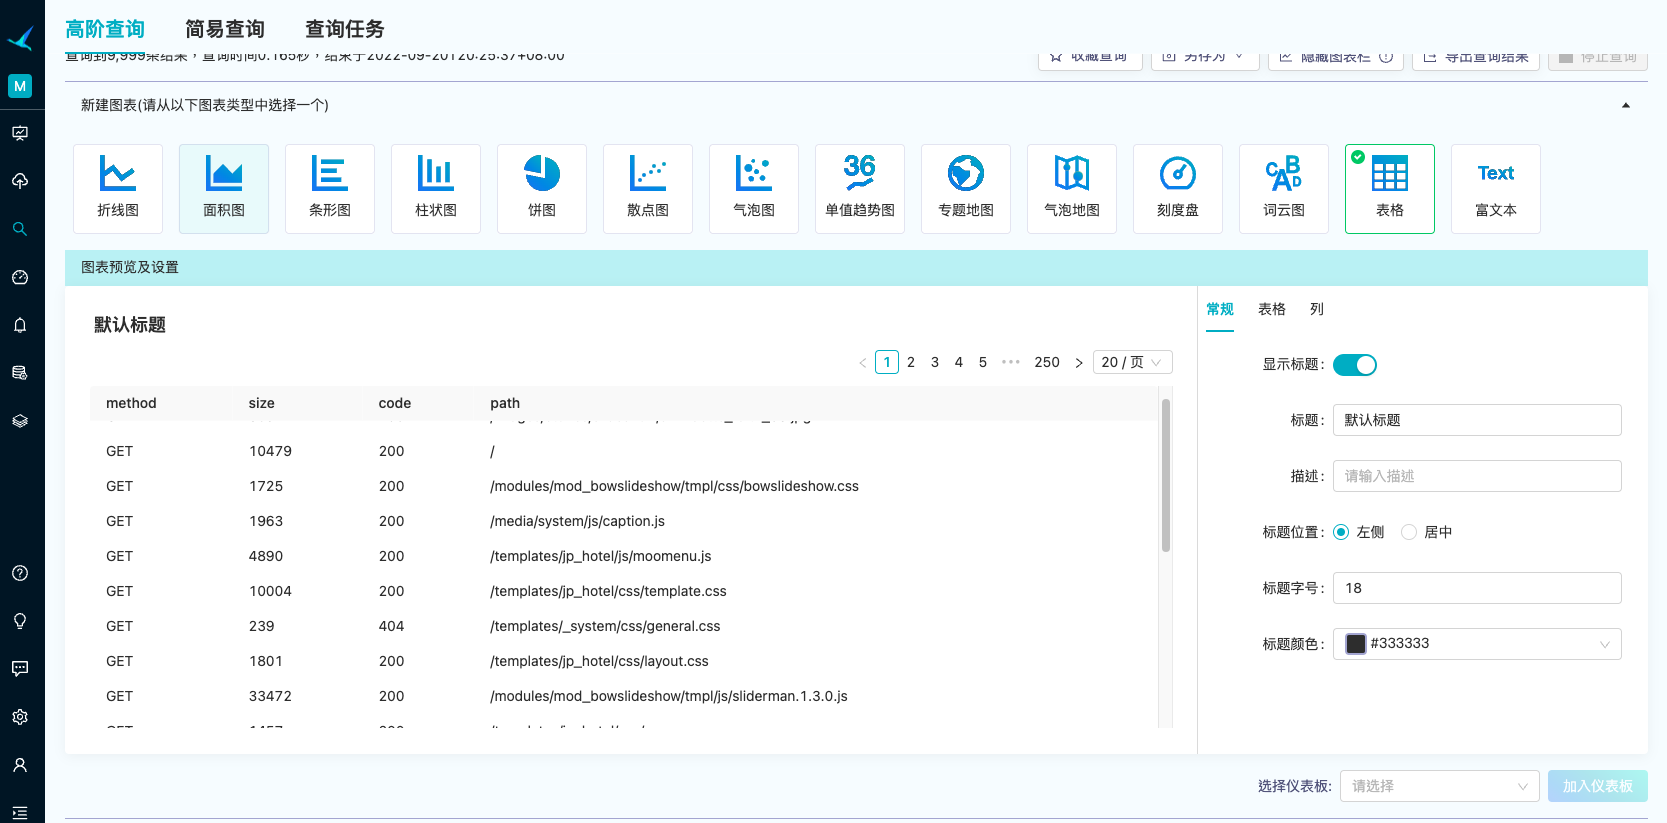Click the size column header
Viewport: 1667px width, 823px height.
[262, 403]
